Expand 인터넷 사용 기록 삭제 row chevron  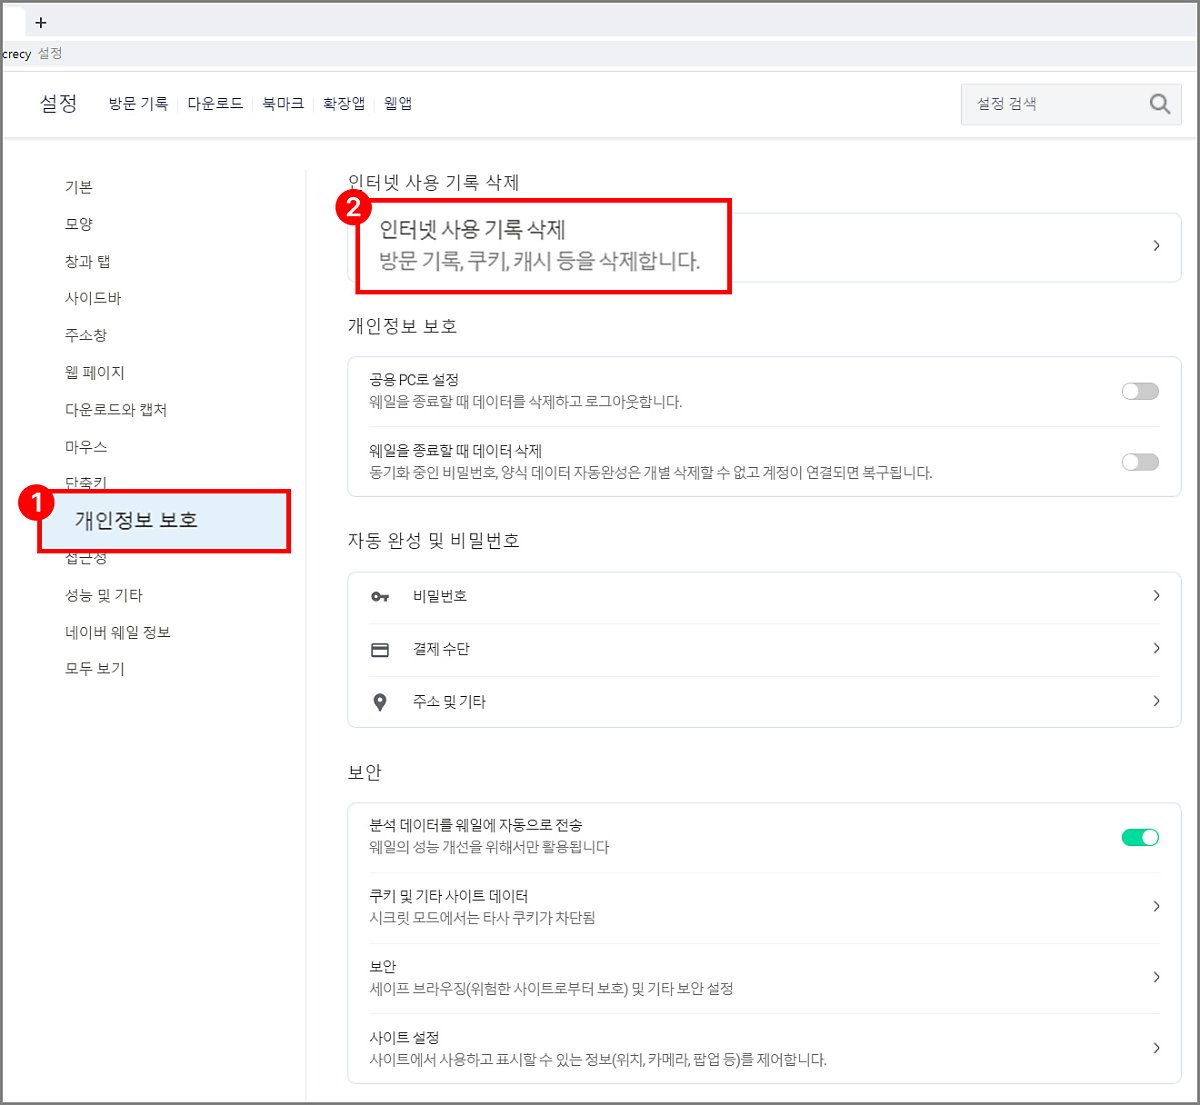point(1156,246)
